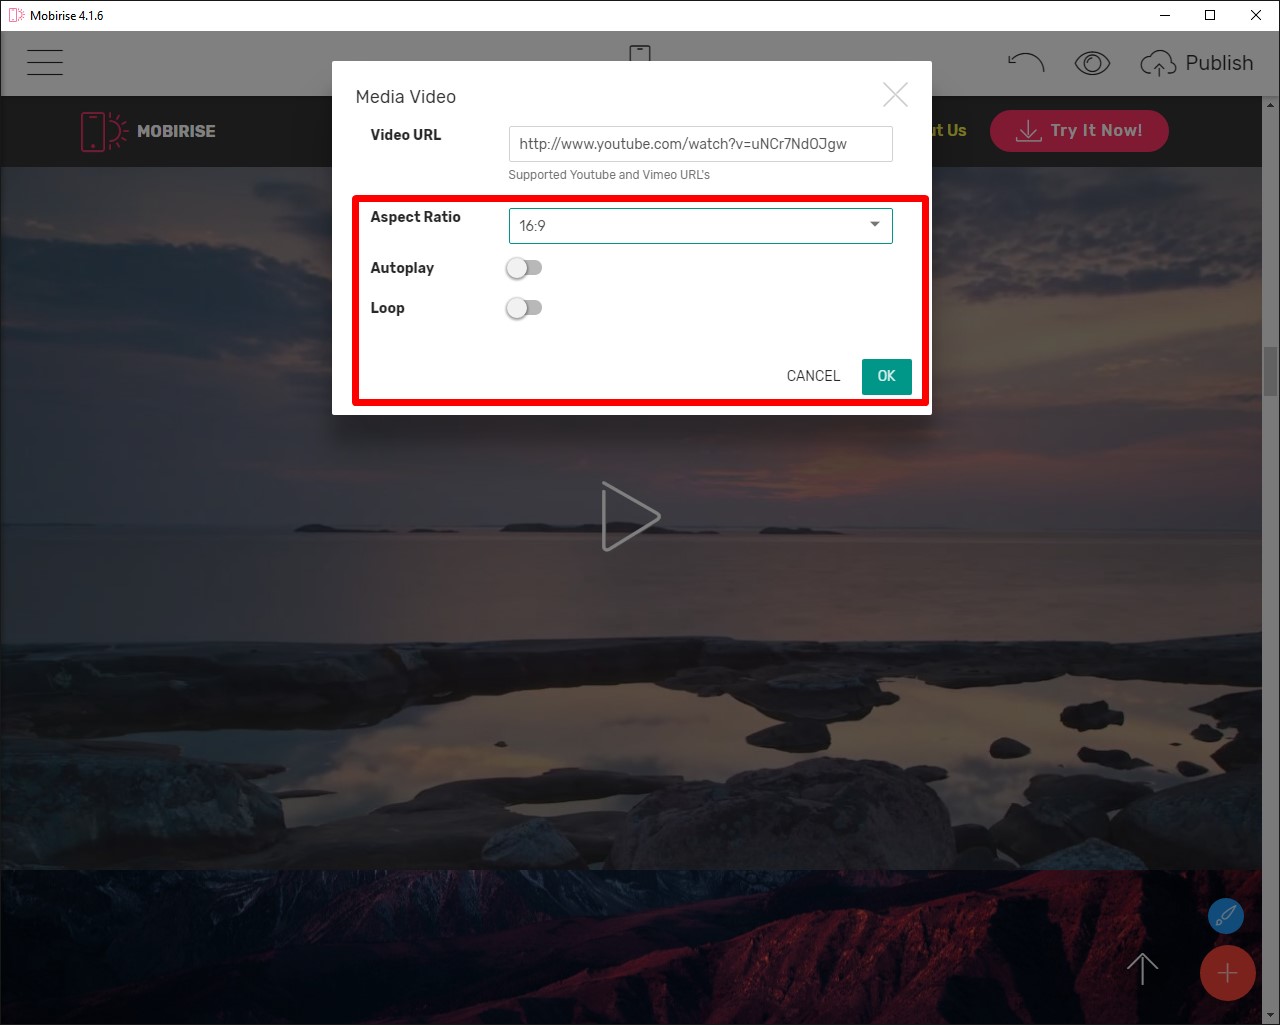Open site Preview with the eye icon
This screenshot has width=1280, height=1025.
1092,62
